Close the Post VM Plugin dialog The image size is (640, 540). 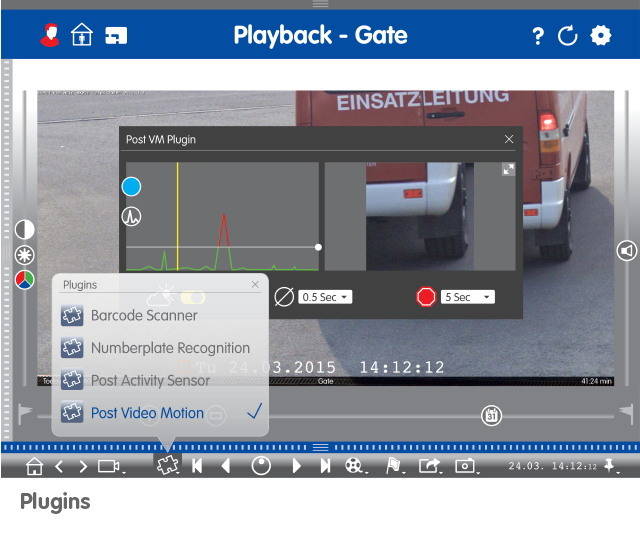509,139
